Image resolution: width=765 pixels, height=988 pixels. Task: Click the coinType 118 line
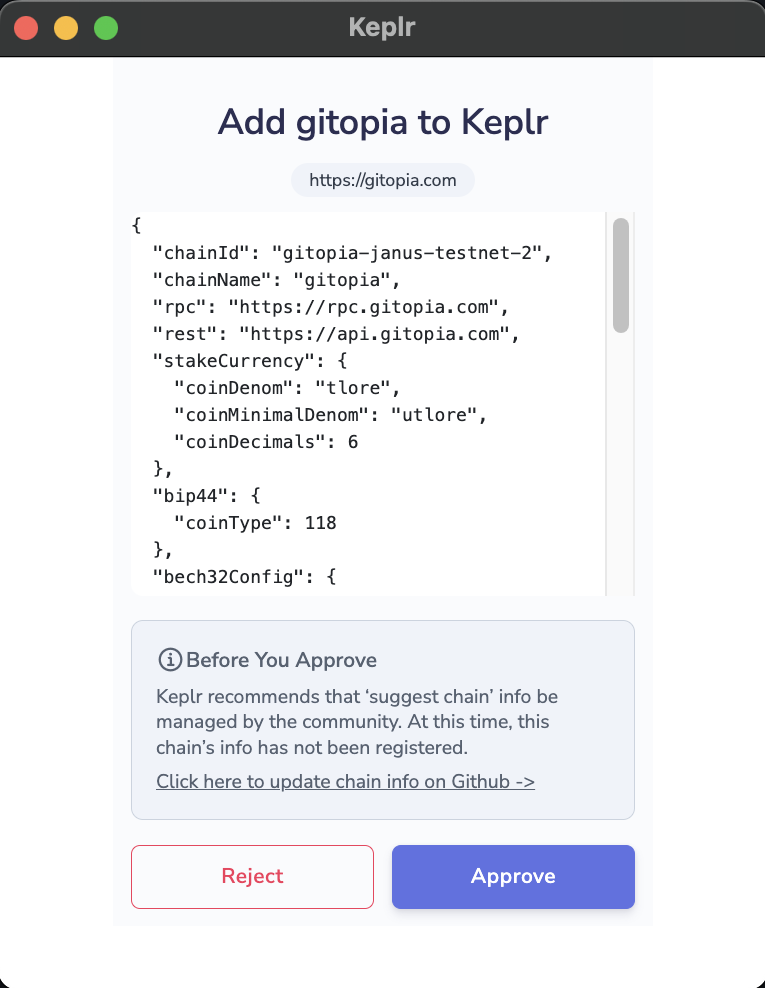tap(255, 523)
